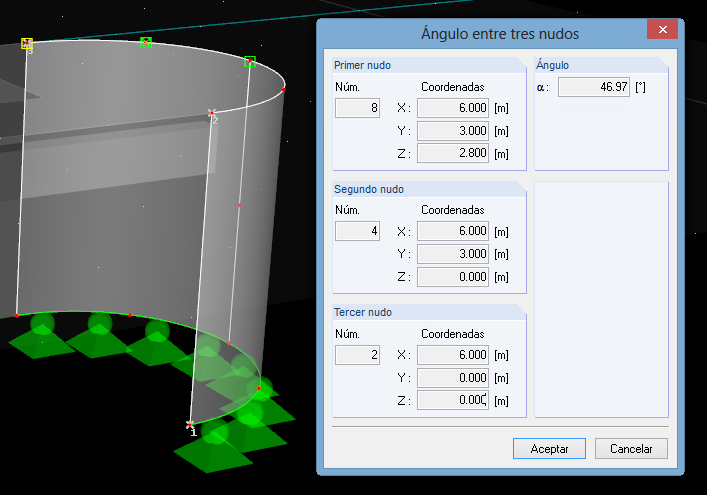
Task: Pick node 2 in the 3D model
Action: coord(211,112)
